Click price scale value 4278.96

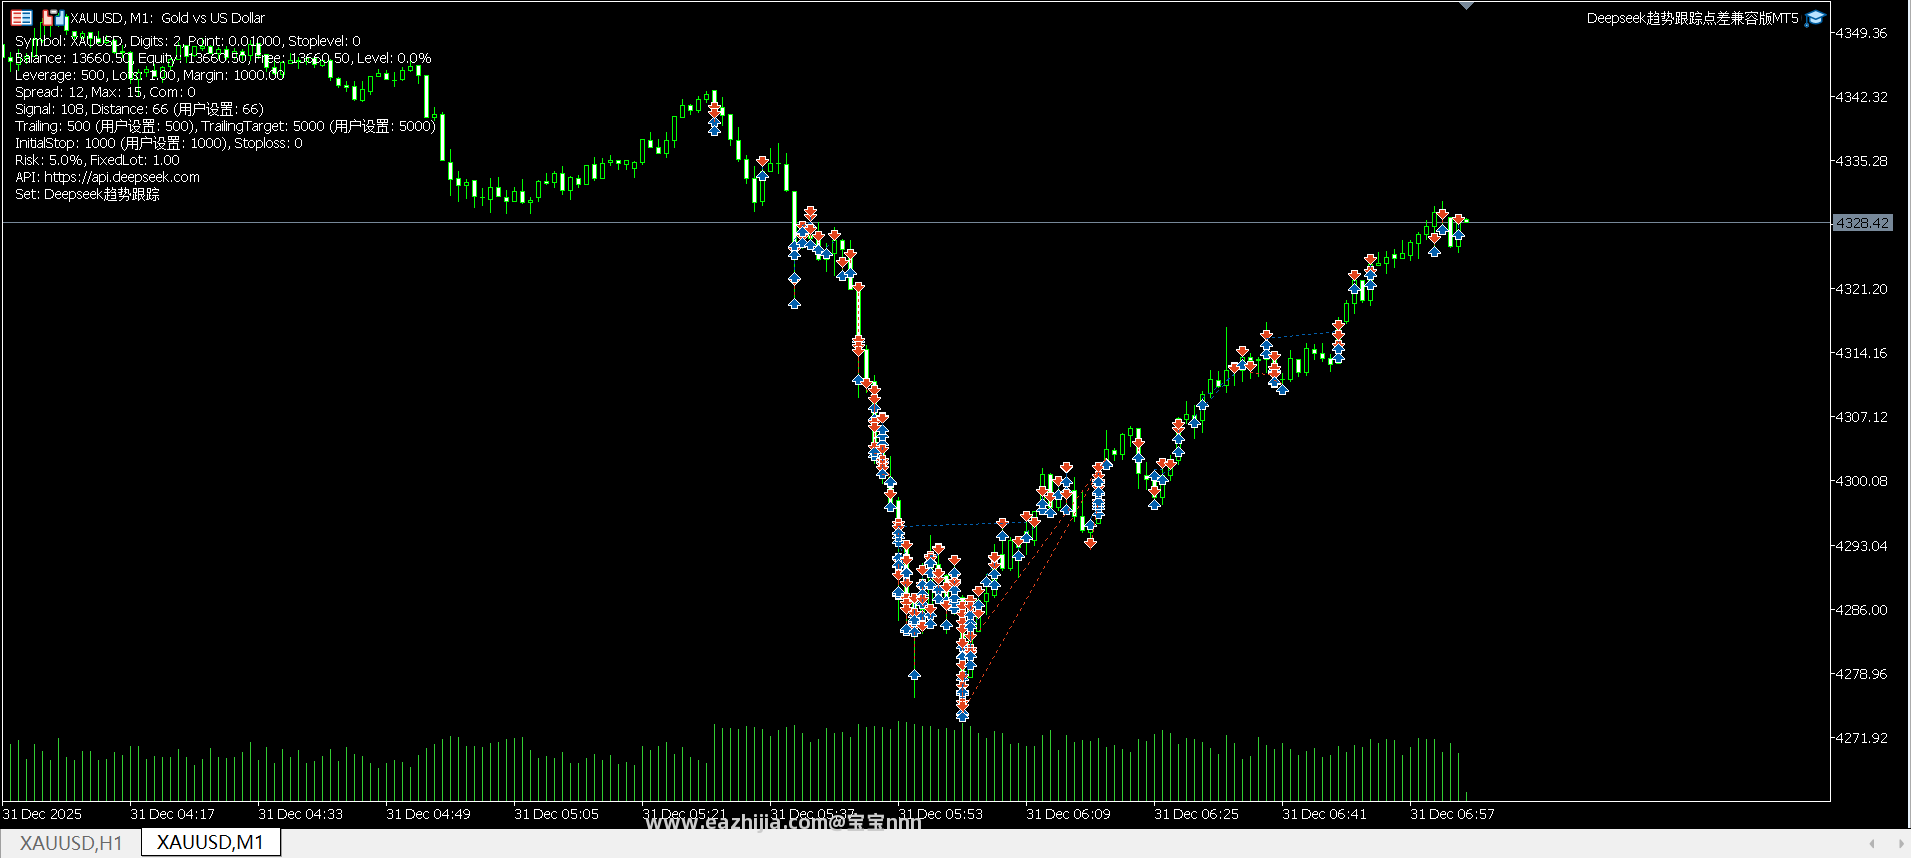tap(1861, 674)
